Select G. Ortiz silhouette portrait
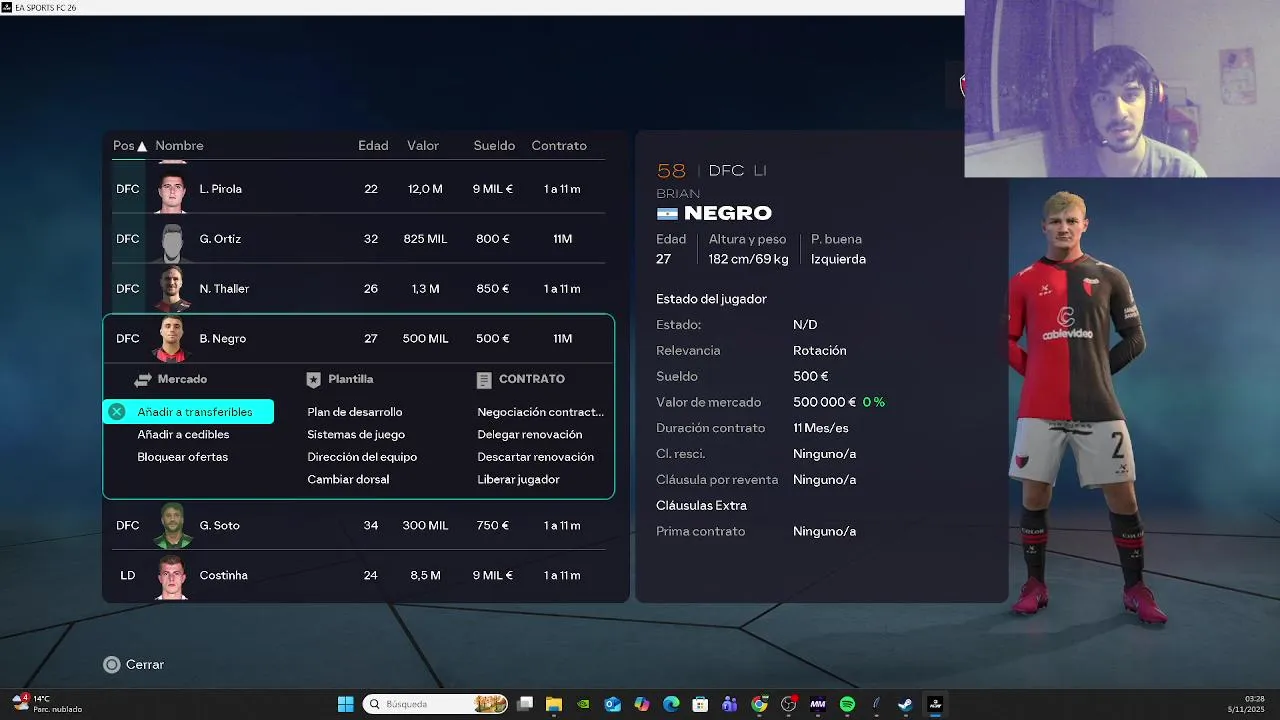The image size is (1280, 720). click(x=172, y=240)
